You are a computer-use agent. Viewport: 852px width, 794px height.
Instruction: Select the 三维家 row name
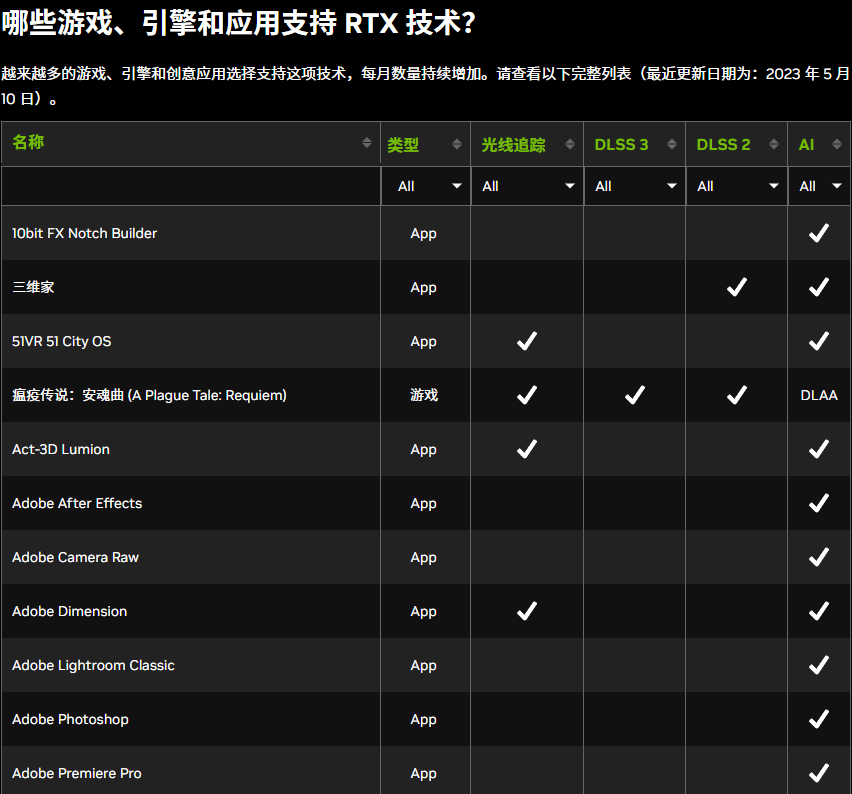tap(33, 287)
